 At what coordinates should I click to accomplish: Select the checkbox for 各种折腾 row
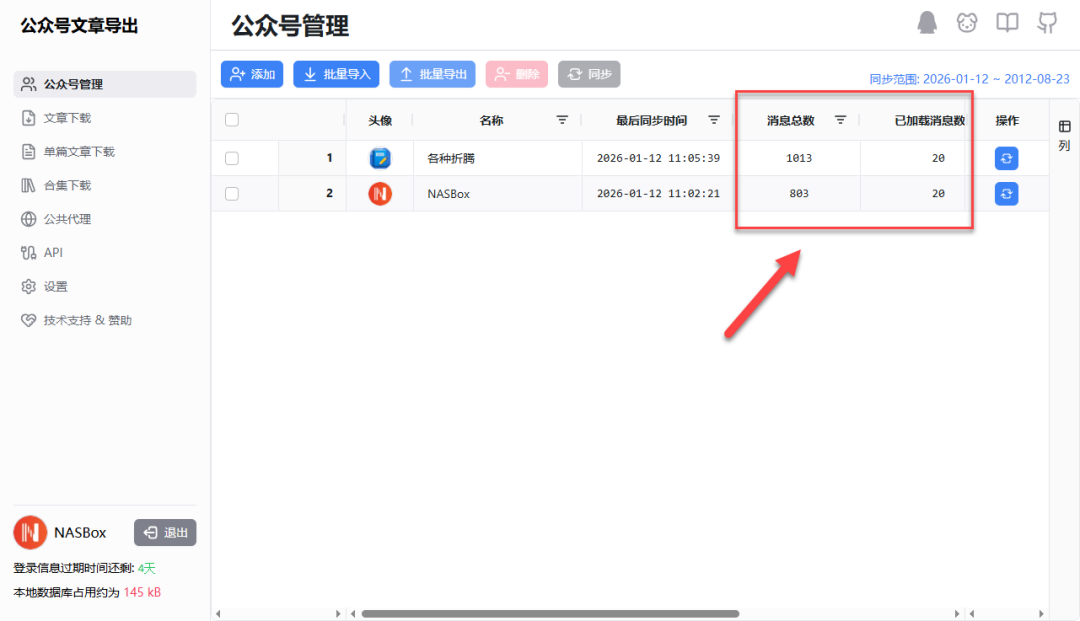pos(231,157)
